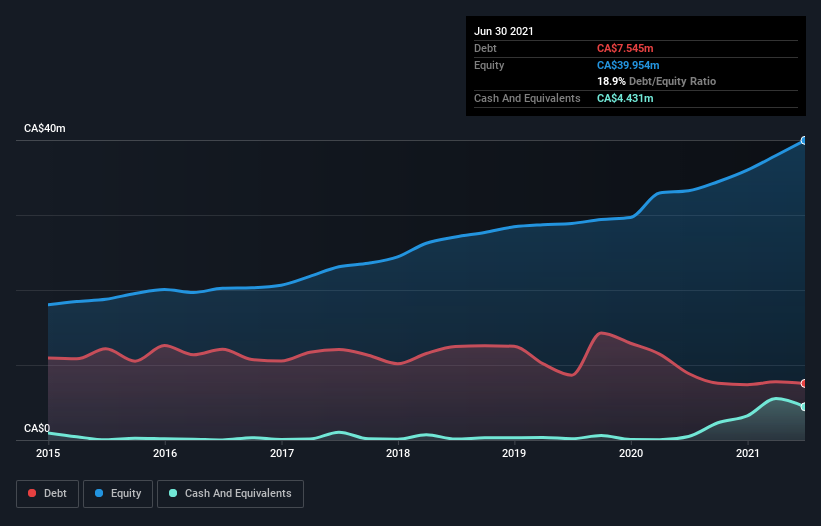This screenshot has width=821, height=526.
Task: Click the CA$4.431m cash value
Action: coord(625,98)
